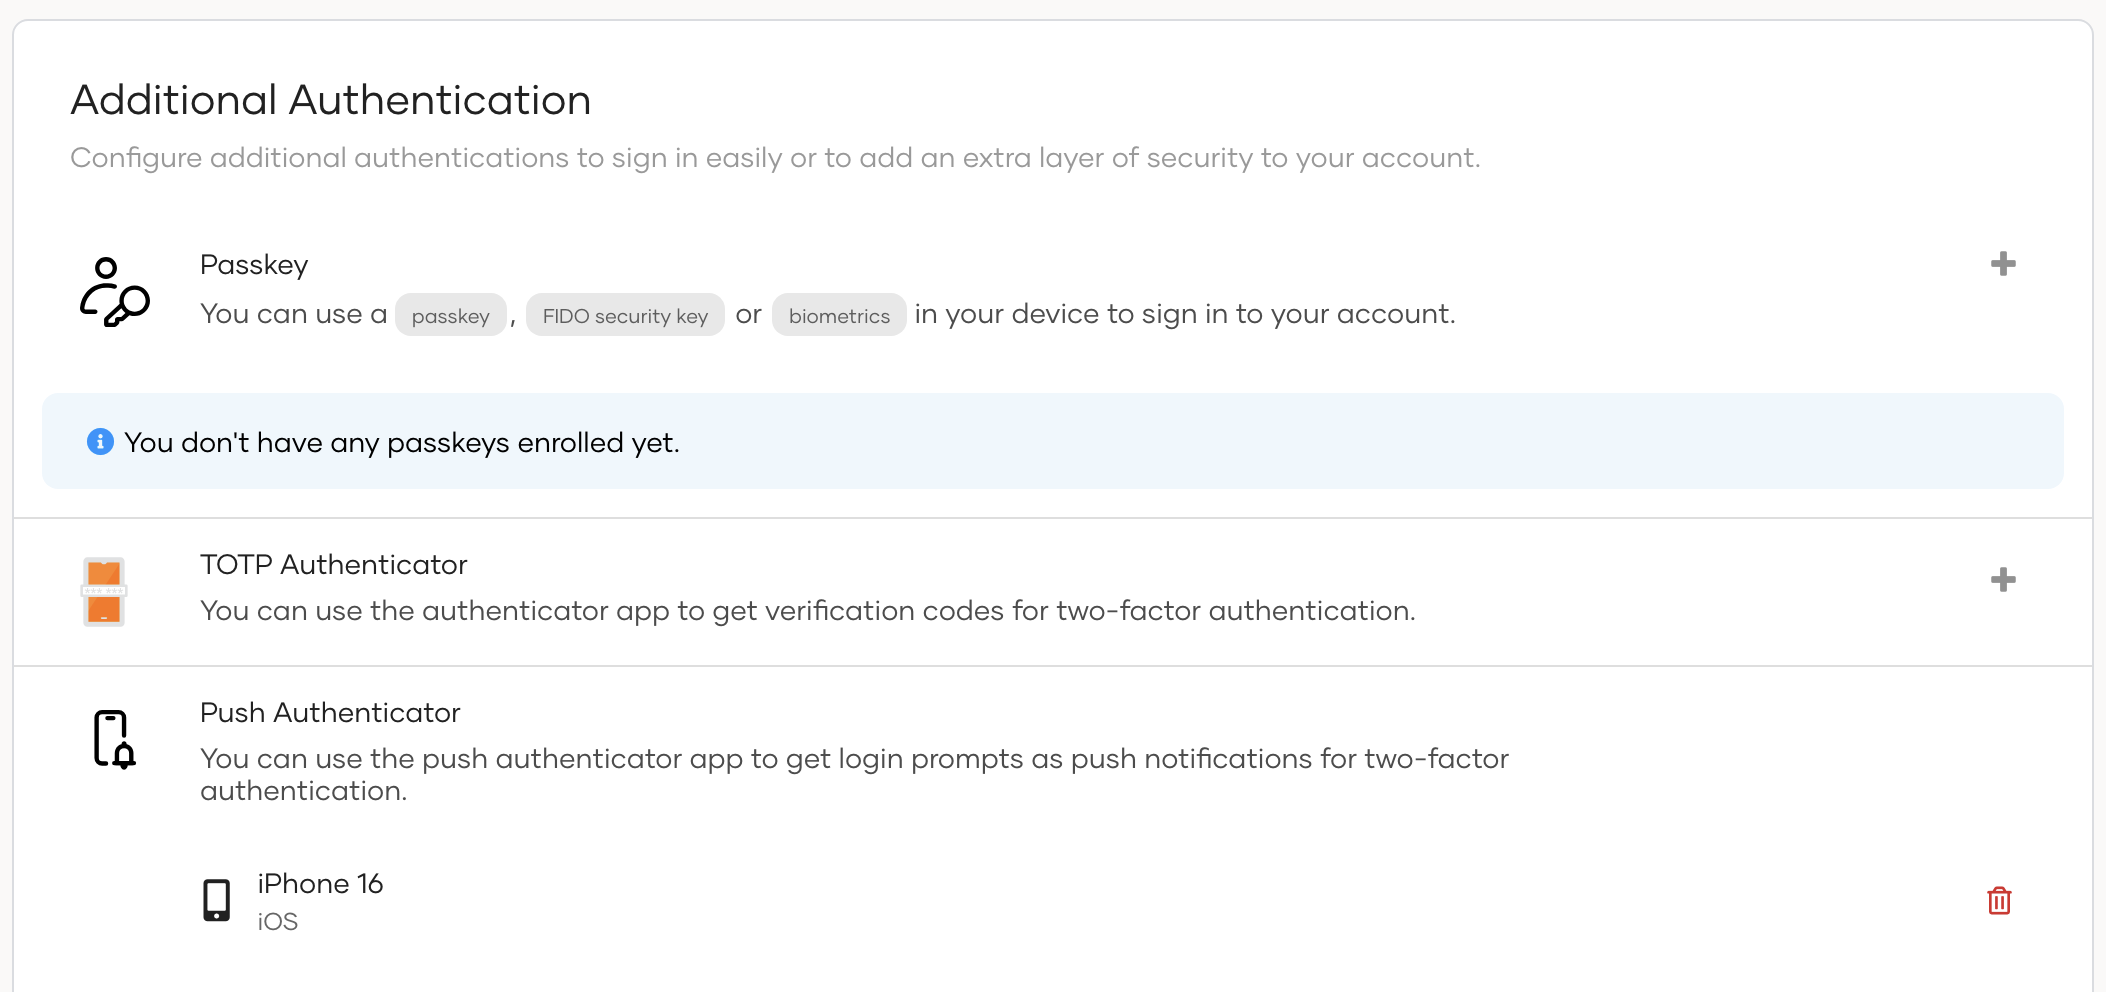Click the "TOTP Authenticator" section title

[334, 564]
